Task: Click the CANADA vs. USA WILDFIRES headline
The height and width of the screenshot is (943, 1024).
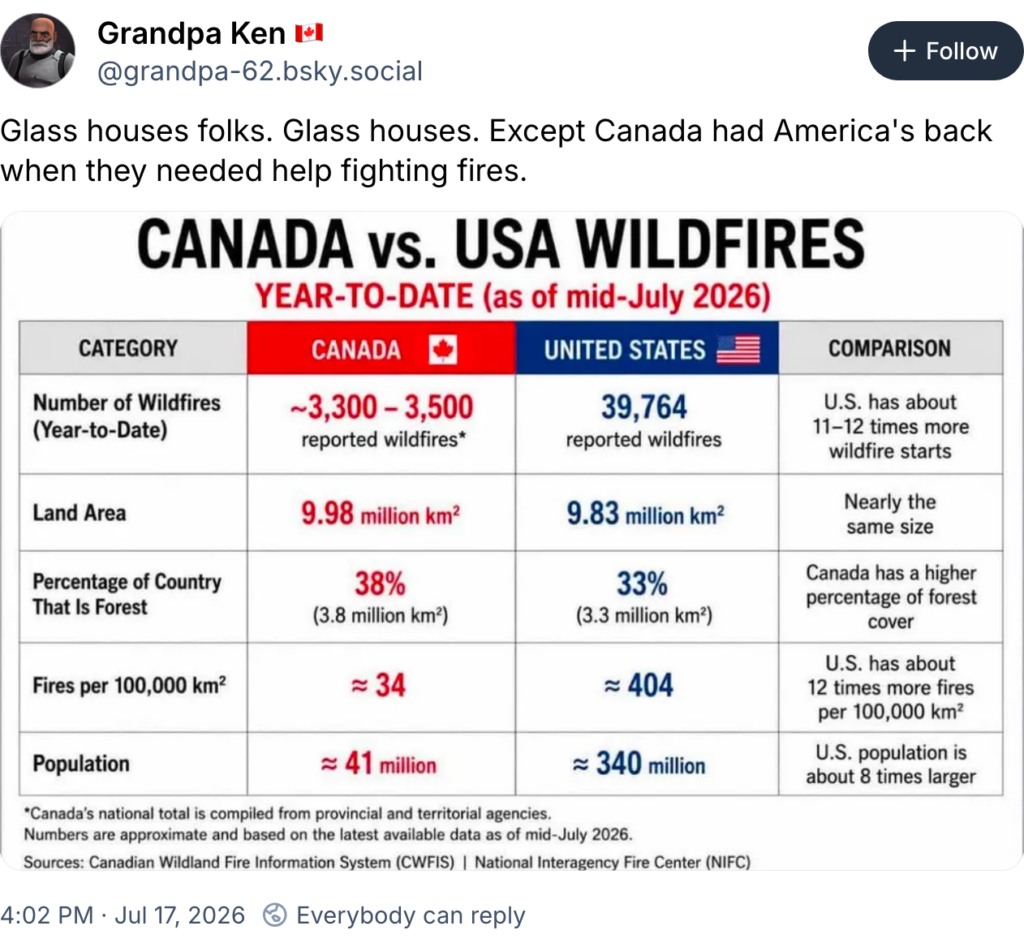Action: tap(501, 244)
